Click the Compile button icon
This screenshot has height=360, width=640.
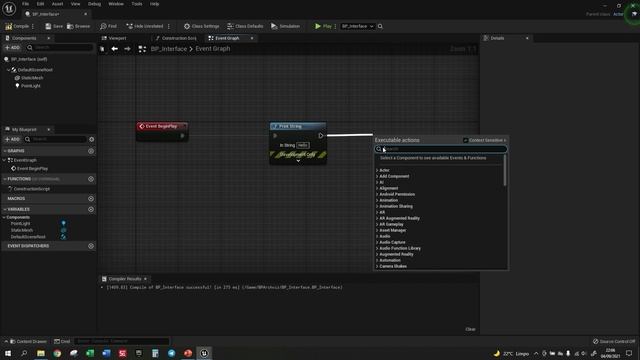[9, 26]
